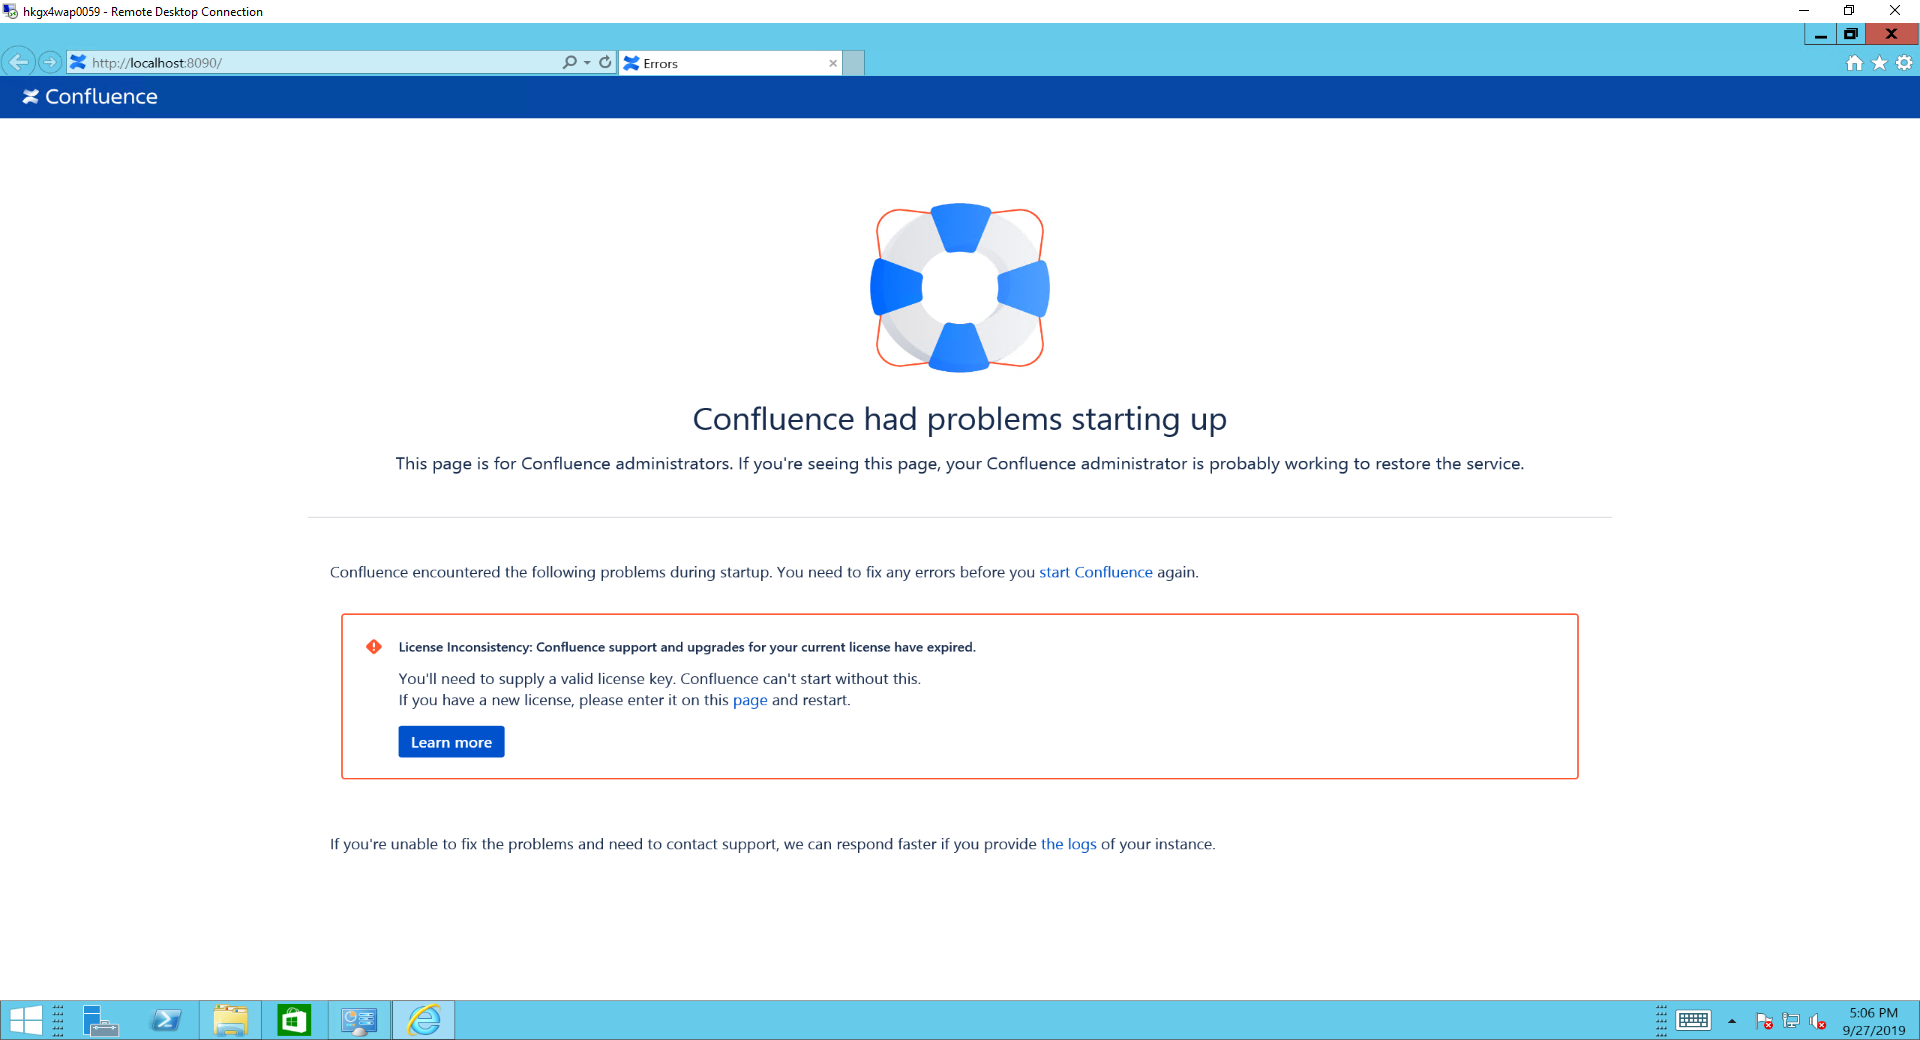The height and width of the screenshot is (1040, 1920).
Task: Open the license 'page' link
Action: 750,700
